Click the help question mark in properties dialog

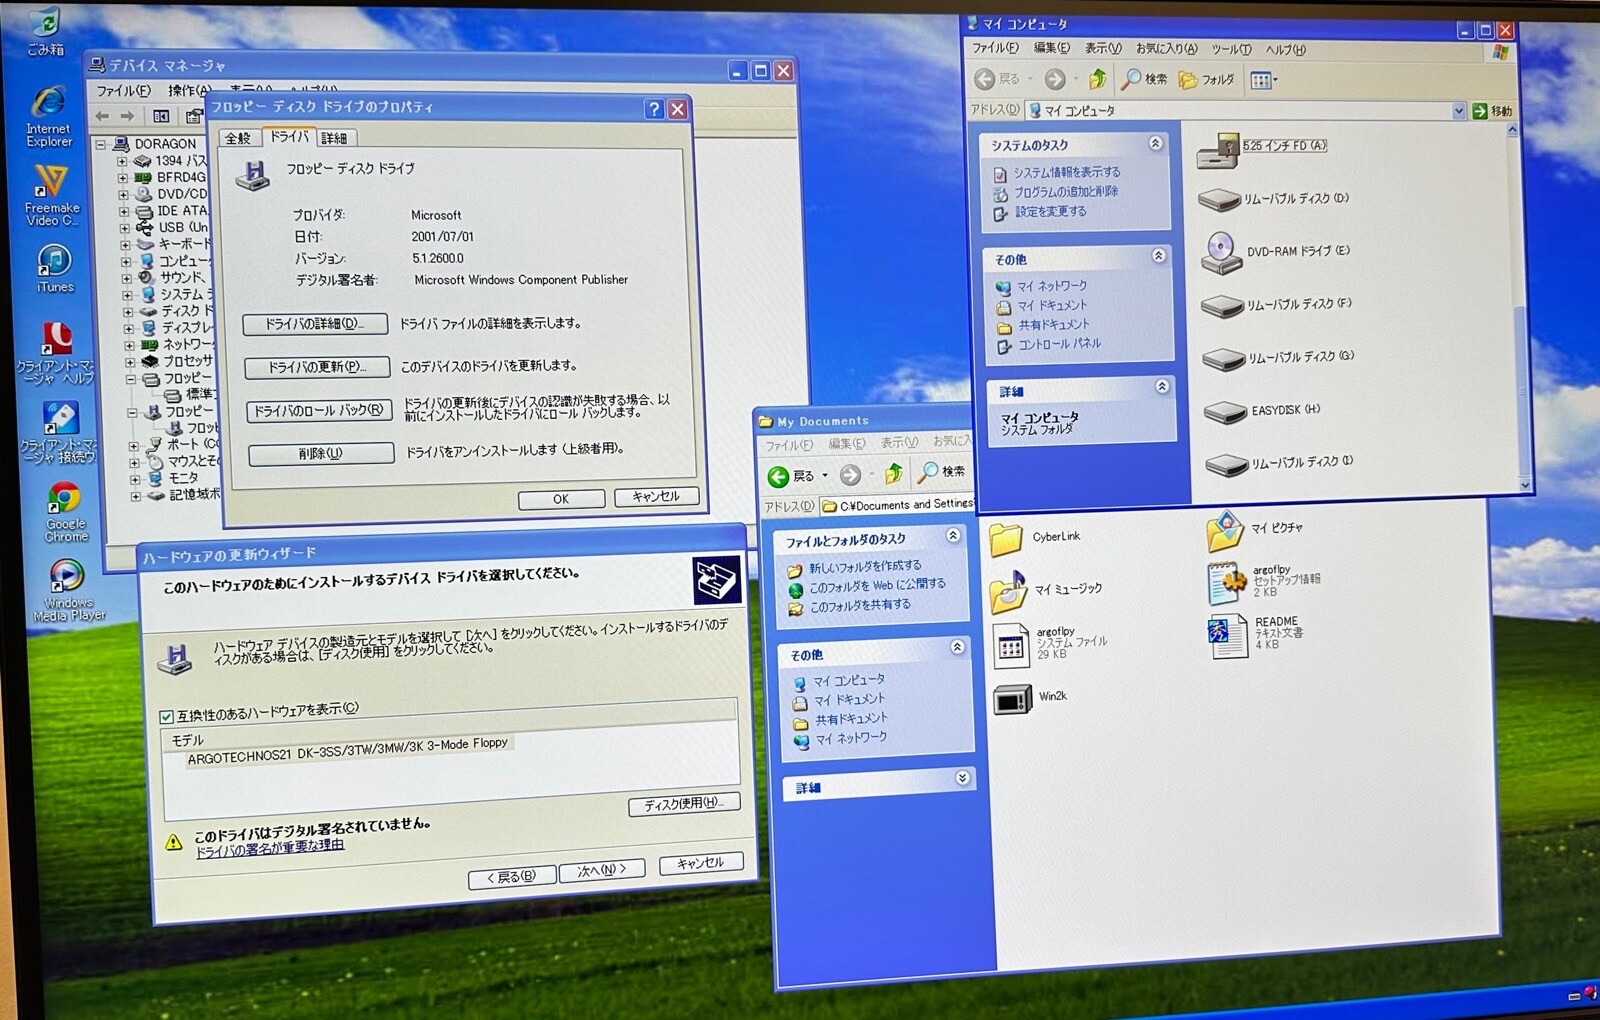click(654, 109)
